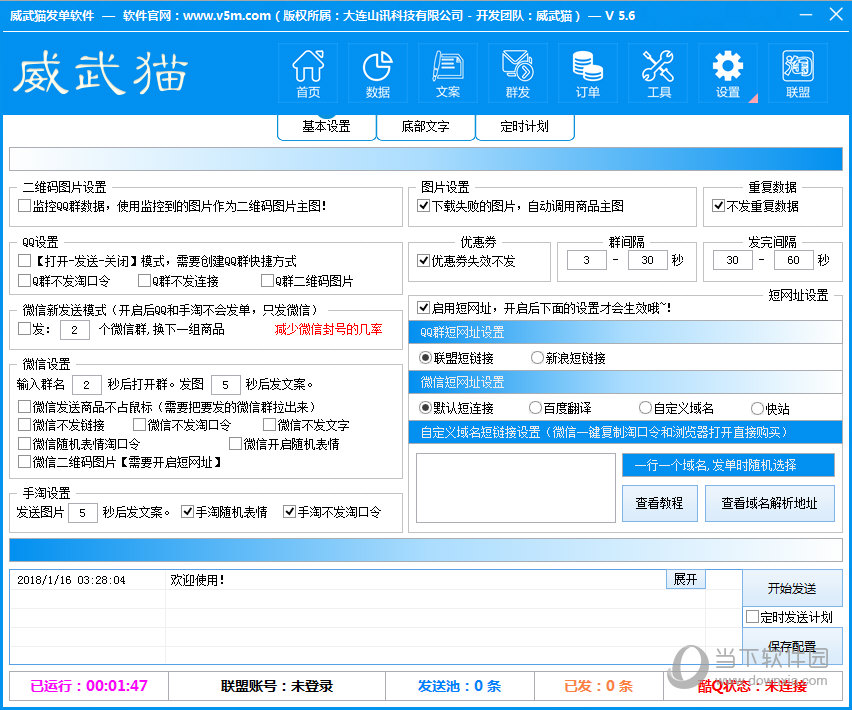Switch to 底部文字 tab
Viewport: 852px width, 710px height.
pos(425,127)
